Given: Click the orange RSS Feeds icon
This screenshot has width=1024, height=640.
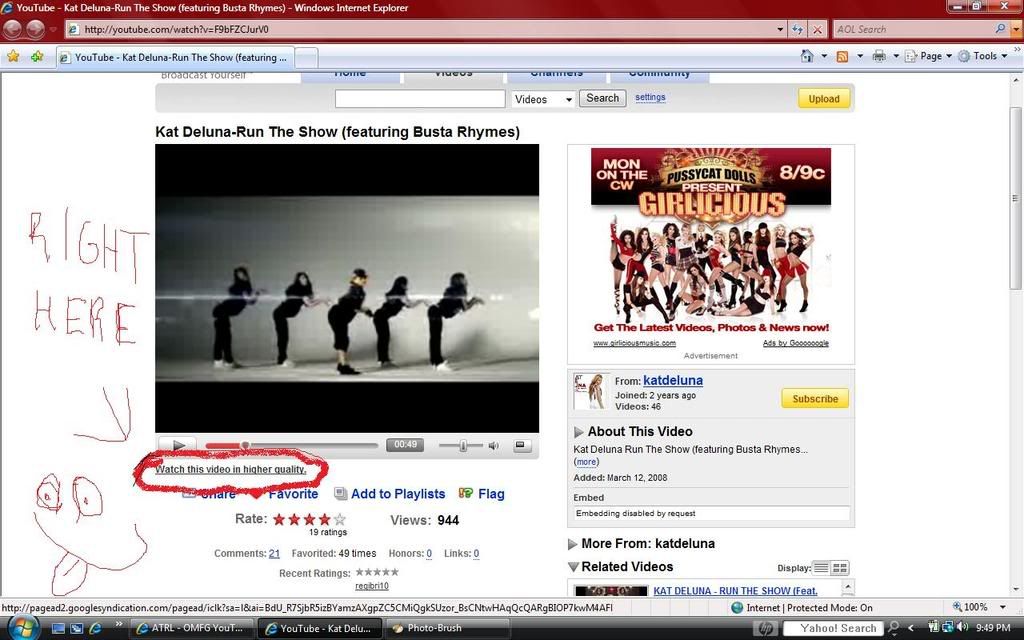Looking at the screenshot, I should click(x=842, y=56).
